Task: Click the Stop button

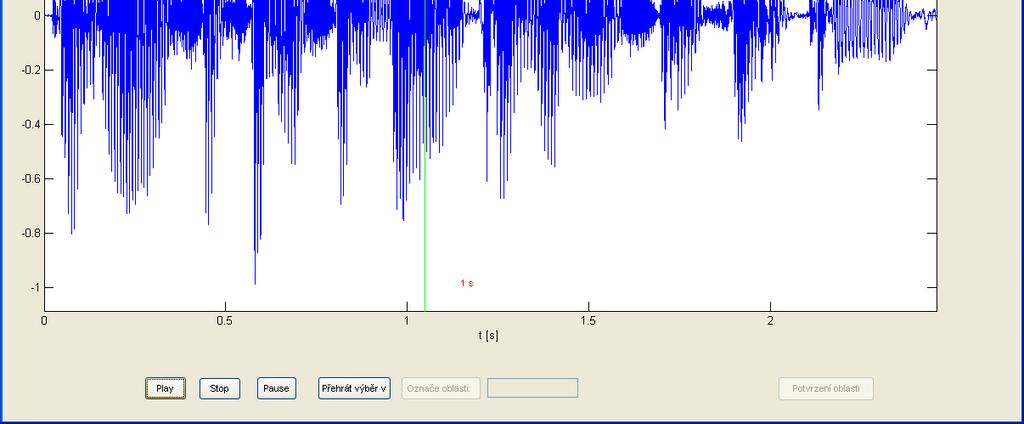Action: pyautogui.click(x=219, y=388)
